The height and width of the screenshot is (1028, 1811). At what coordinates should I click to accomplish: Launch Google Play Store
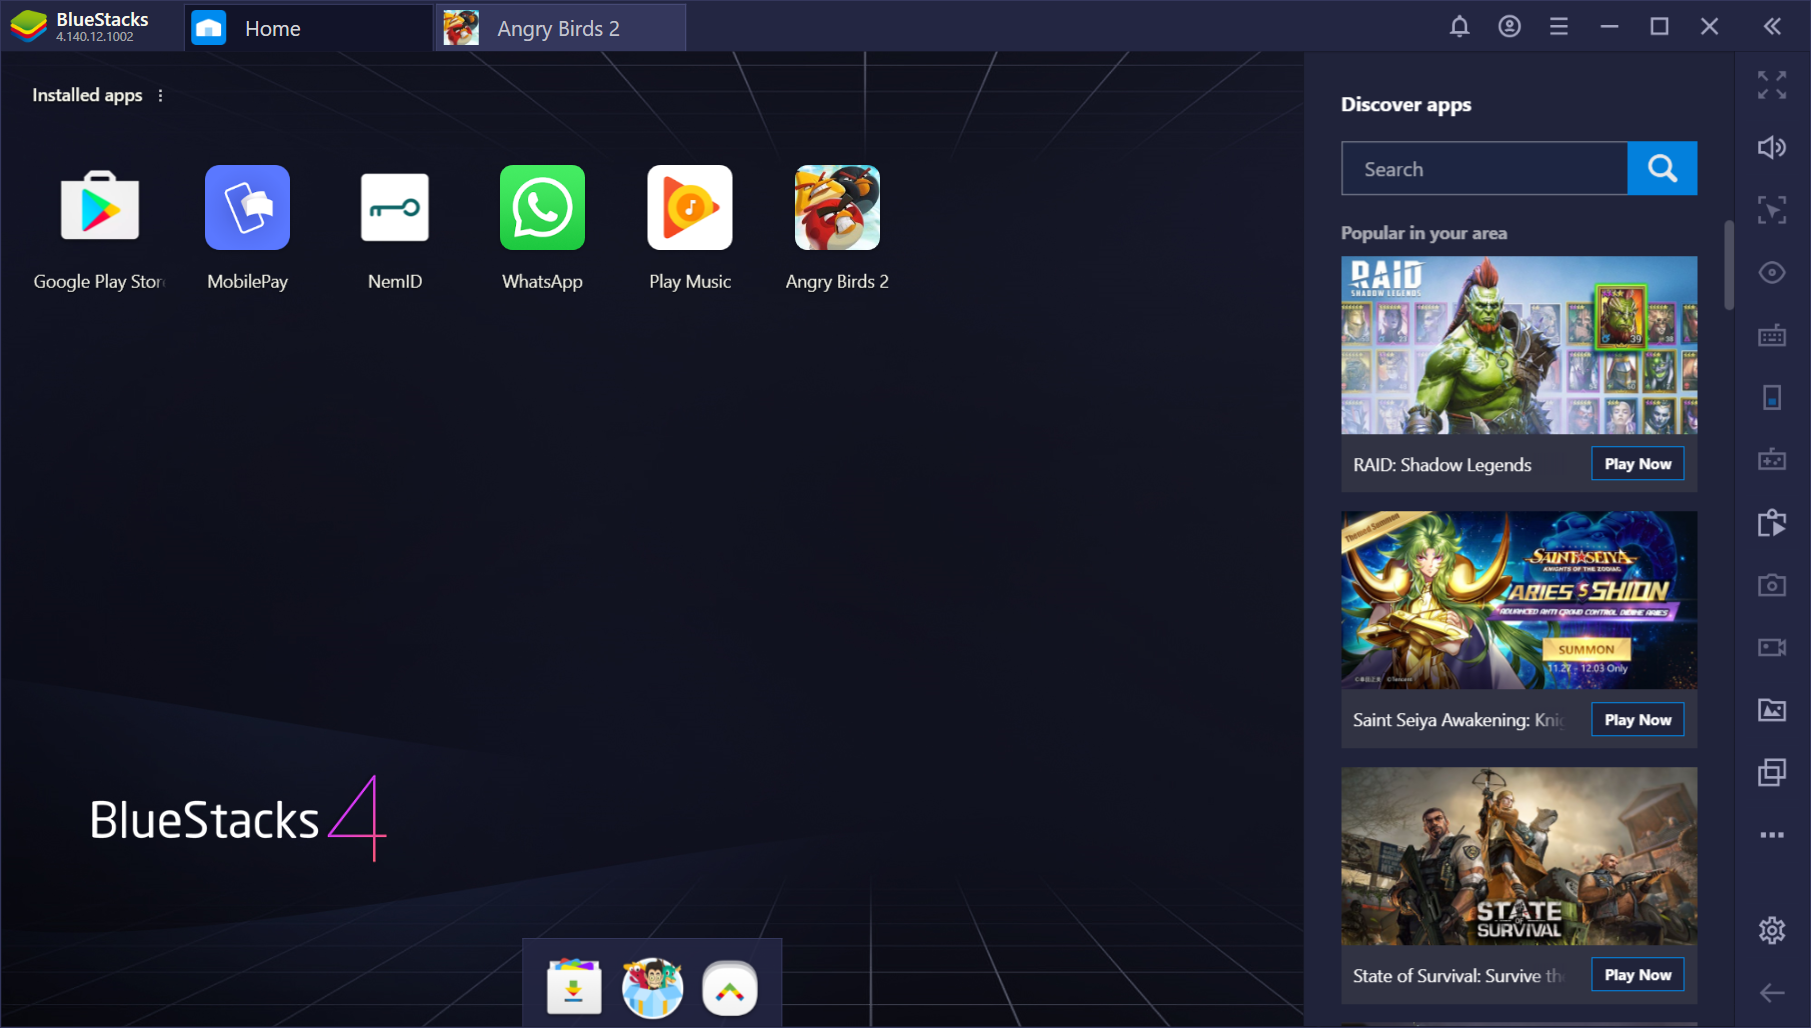tap(100, 208)
